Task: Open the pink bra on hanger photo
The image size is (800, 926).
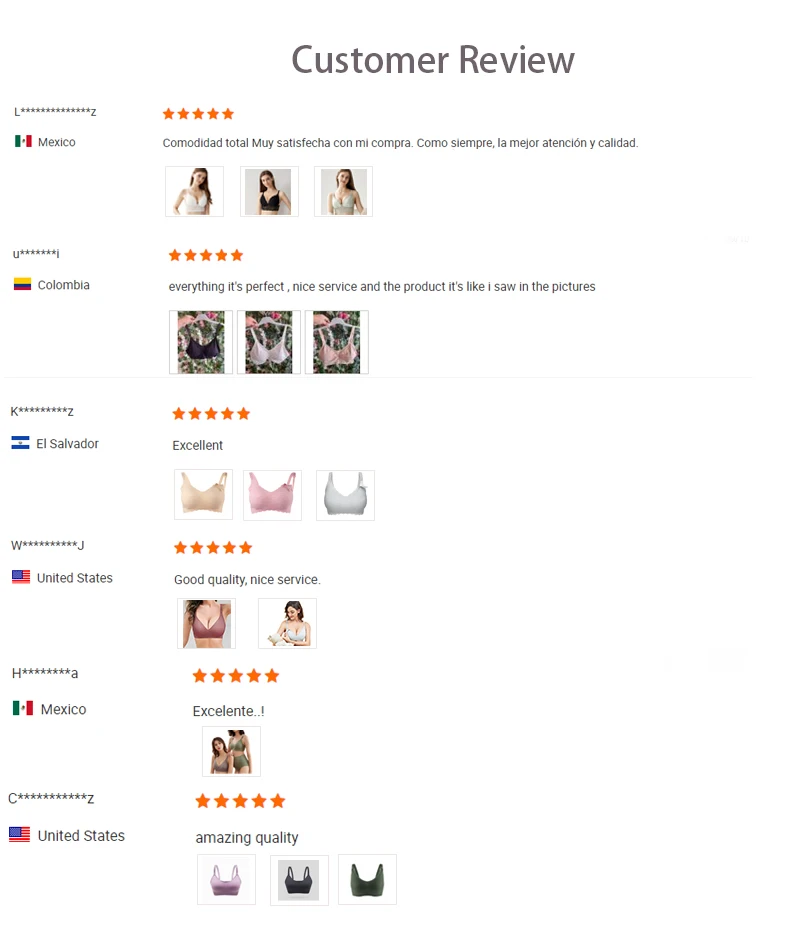Action: point(337,342)
